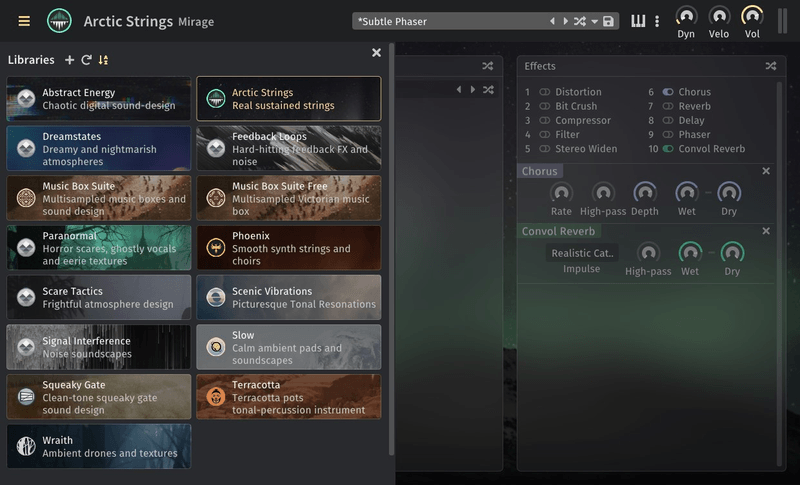The image size is (800, 485).
Task: Choose the Phoenix library
Action: pyautogui.click(x=288, y=247)
